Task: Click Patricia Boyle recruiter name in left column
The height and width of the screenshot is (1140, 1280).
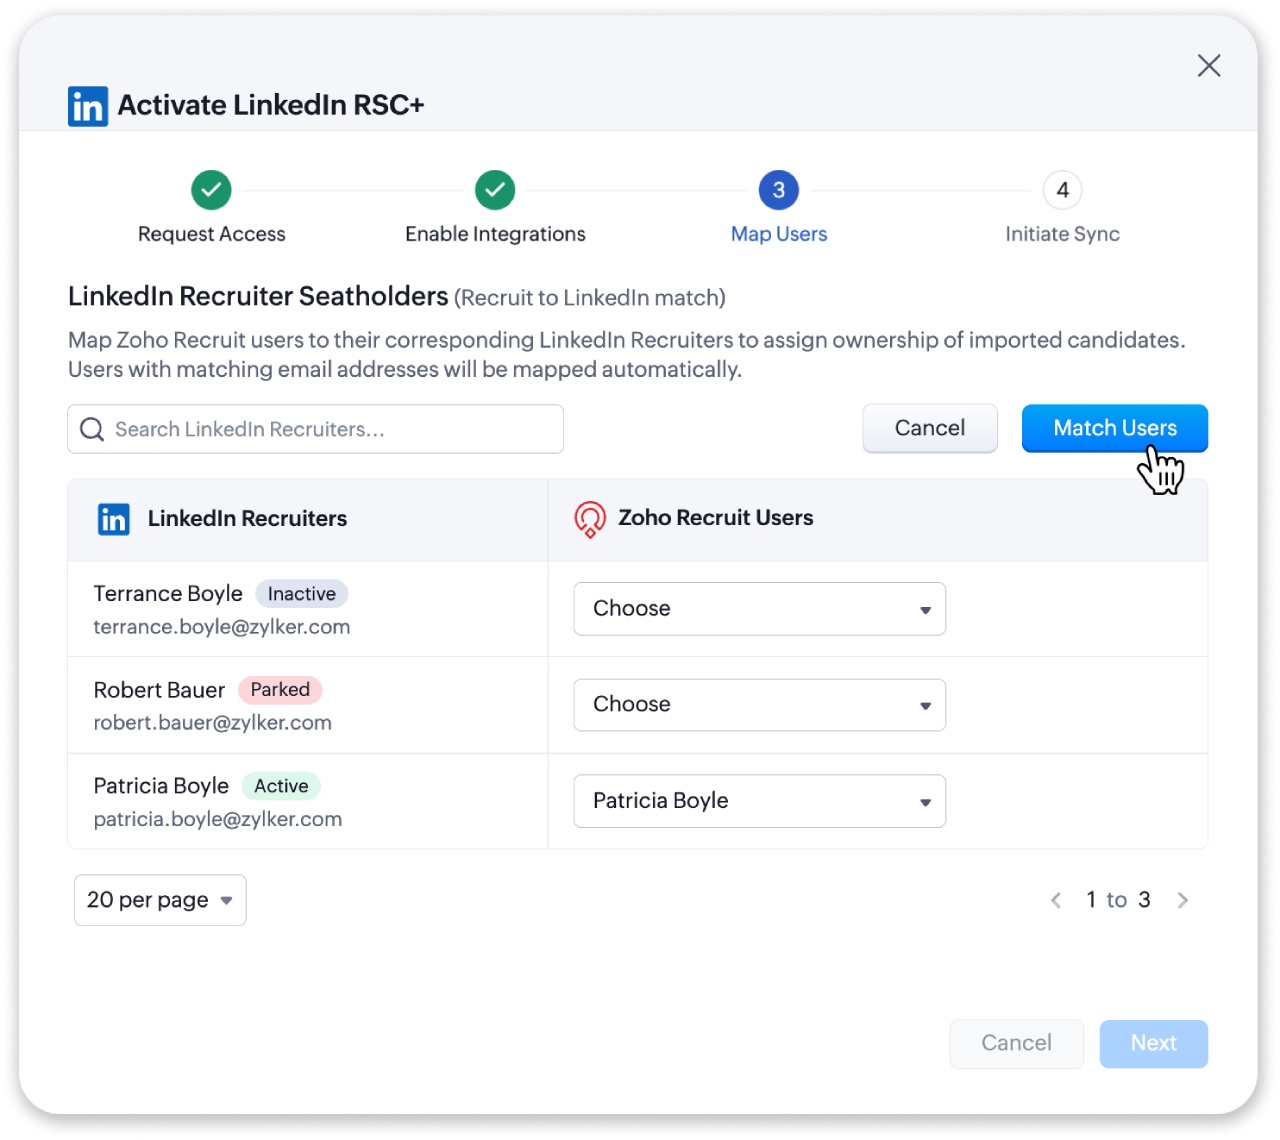Action: coord(161,786)
